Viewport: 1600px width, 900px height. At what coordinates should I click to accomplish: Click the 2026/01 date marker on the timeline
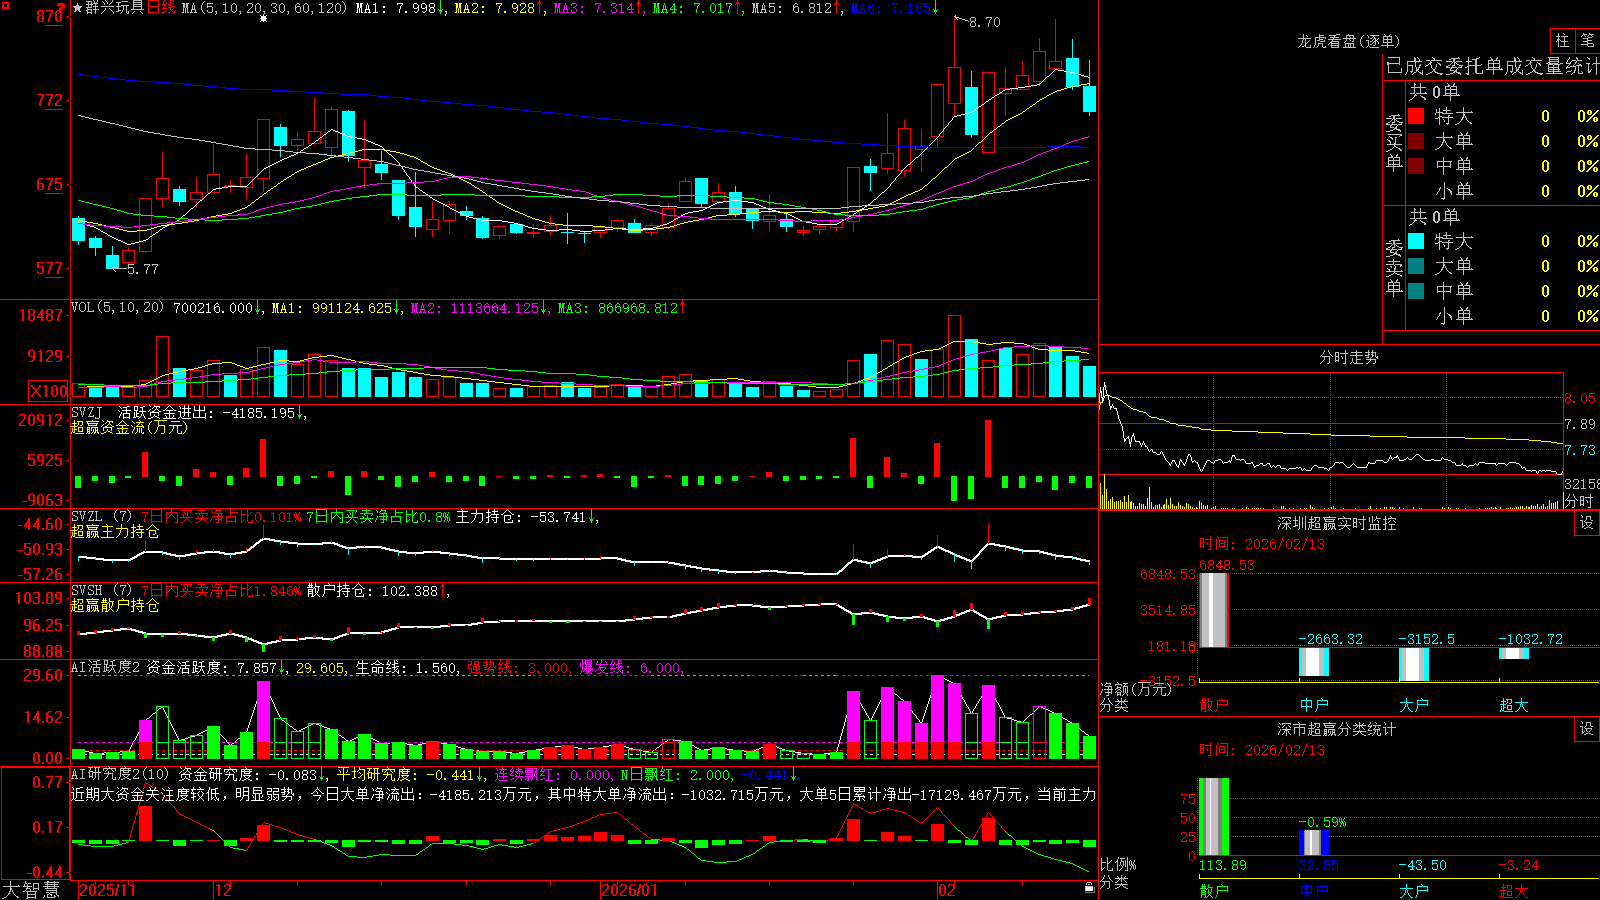630,890
